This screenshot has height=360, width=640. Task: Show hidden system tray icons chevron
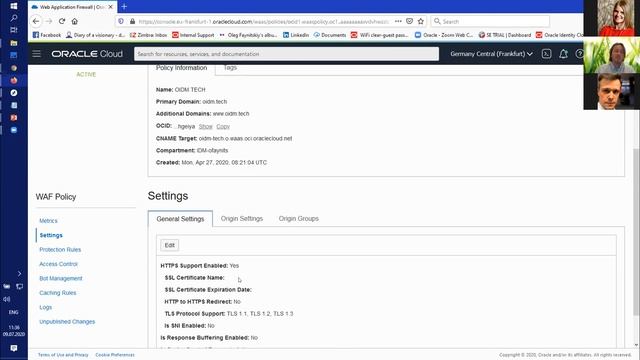(x=19, y=273)
